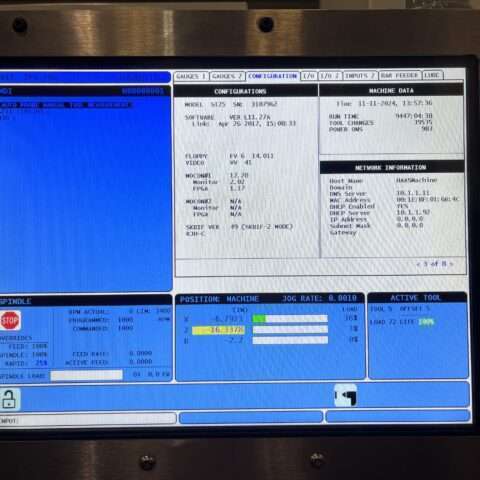
Task: Click the X axis load bar
Action: tap(290, 319)
